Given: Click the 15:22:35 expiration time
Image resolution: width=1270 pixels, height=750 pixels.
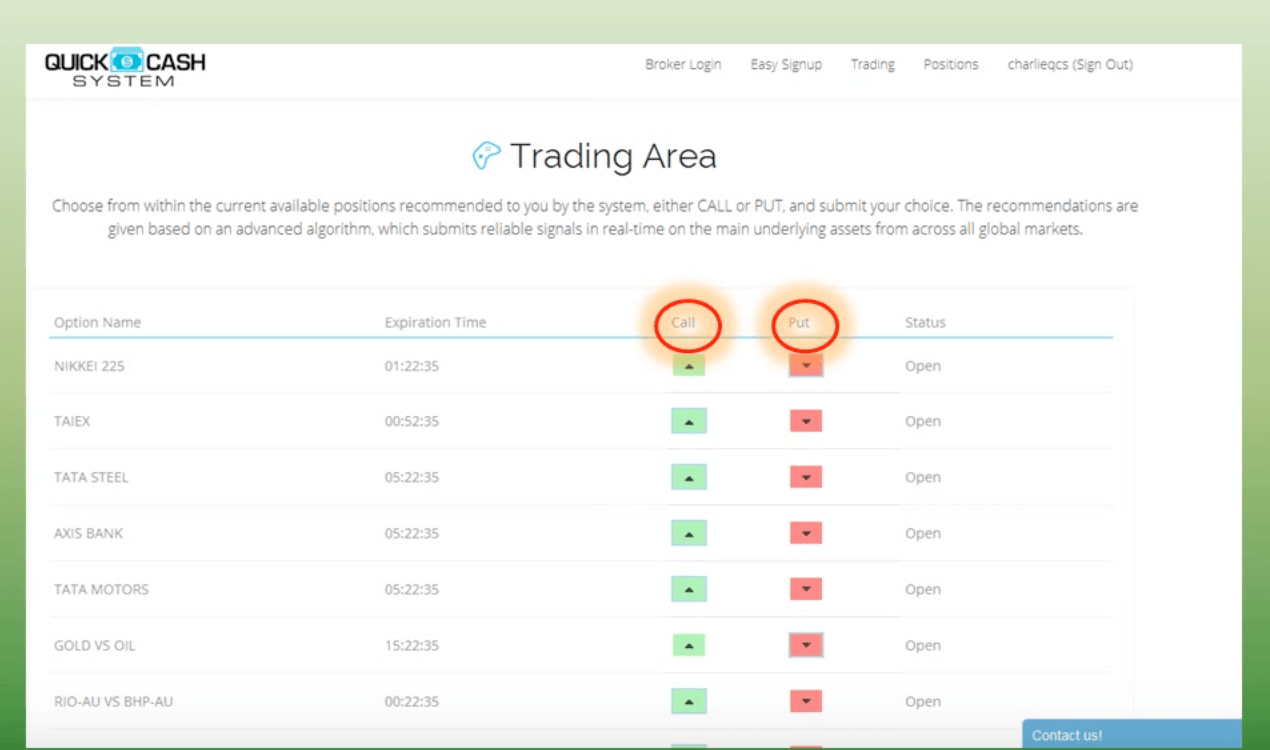Looking at the screenshot, I should 412,646.
